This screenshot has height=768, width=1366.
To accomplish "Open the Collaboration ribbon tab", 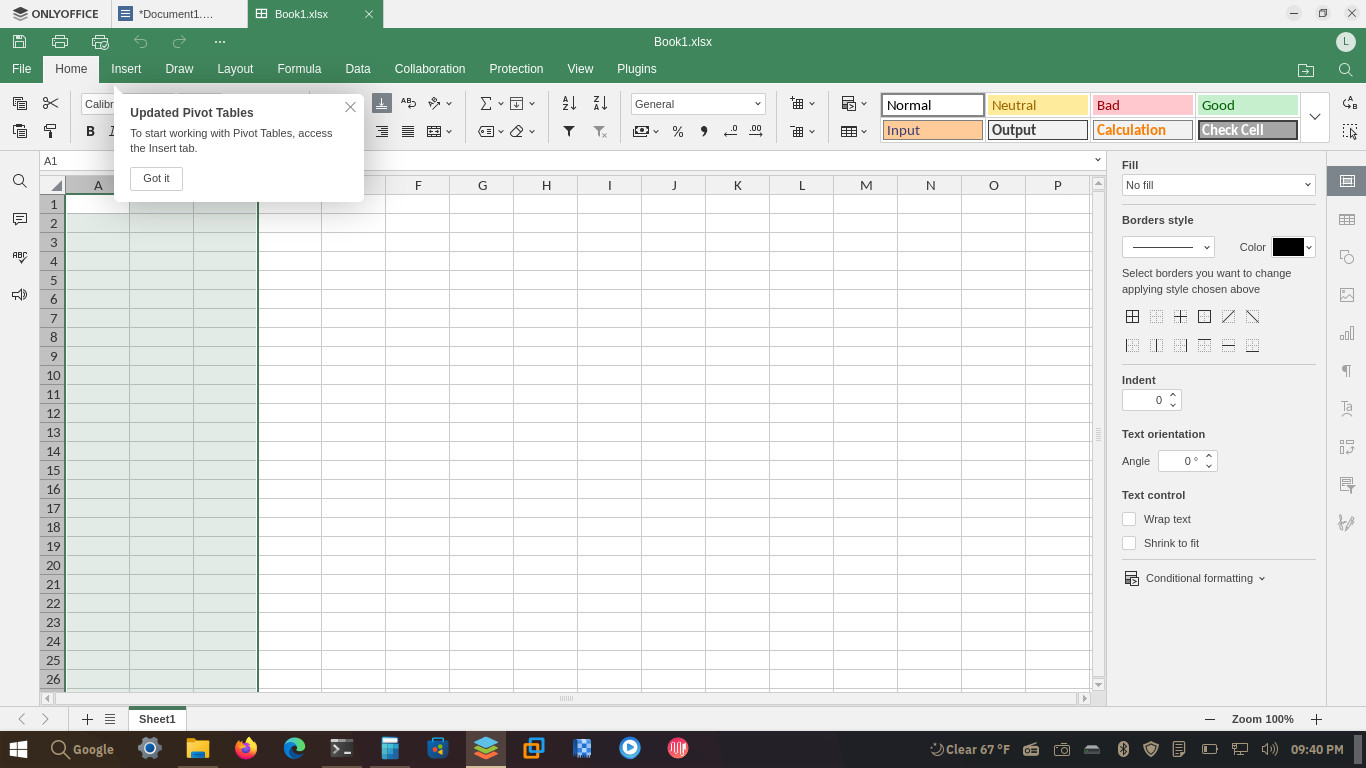I will pyautogui.click(x=430, y=69).
